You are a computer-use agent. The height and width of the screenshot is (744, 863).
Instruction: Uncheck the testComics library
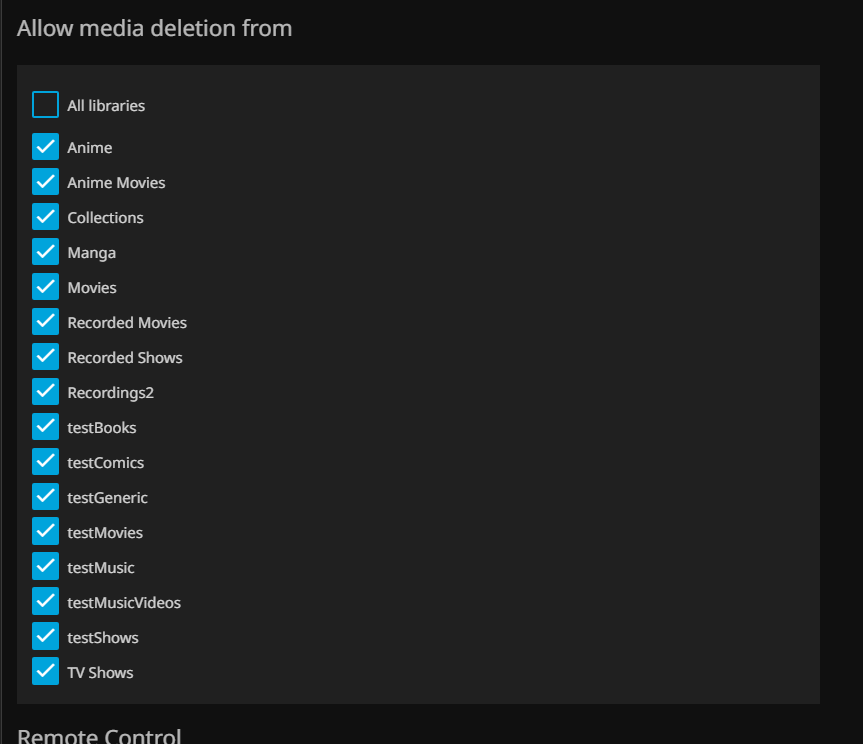point(45,462)
